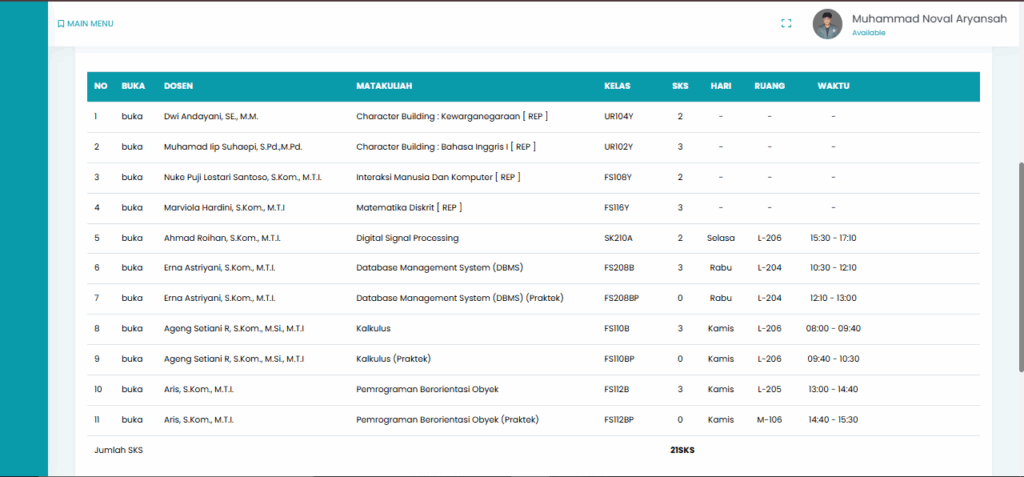The image size is (1024, 477).
Task: Open the MAIN MENU text link
Action: (90, 24)
